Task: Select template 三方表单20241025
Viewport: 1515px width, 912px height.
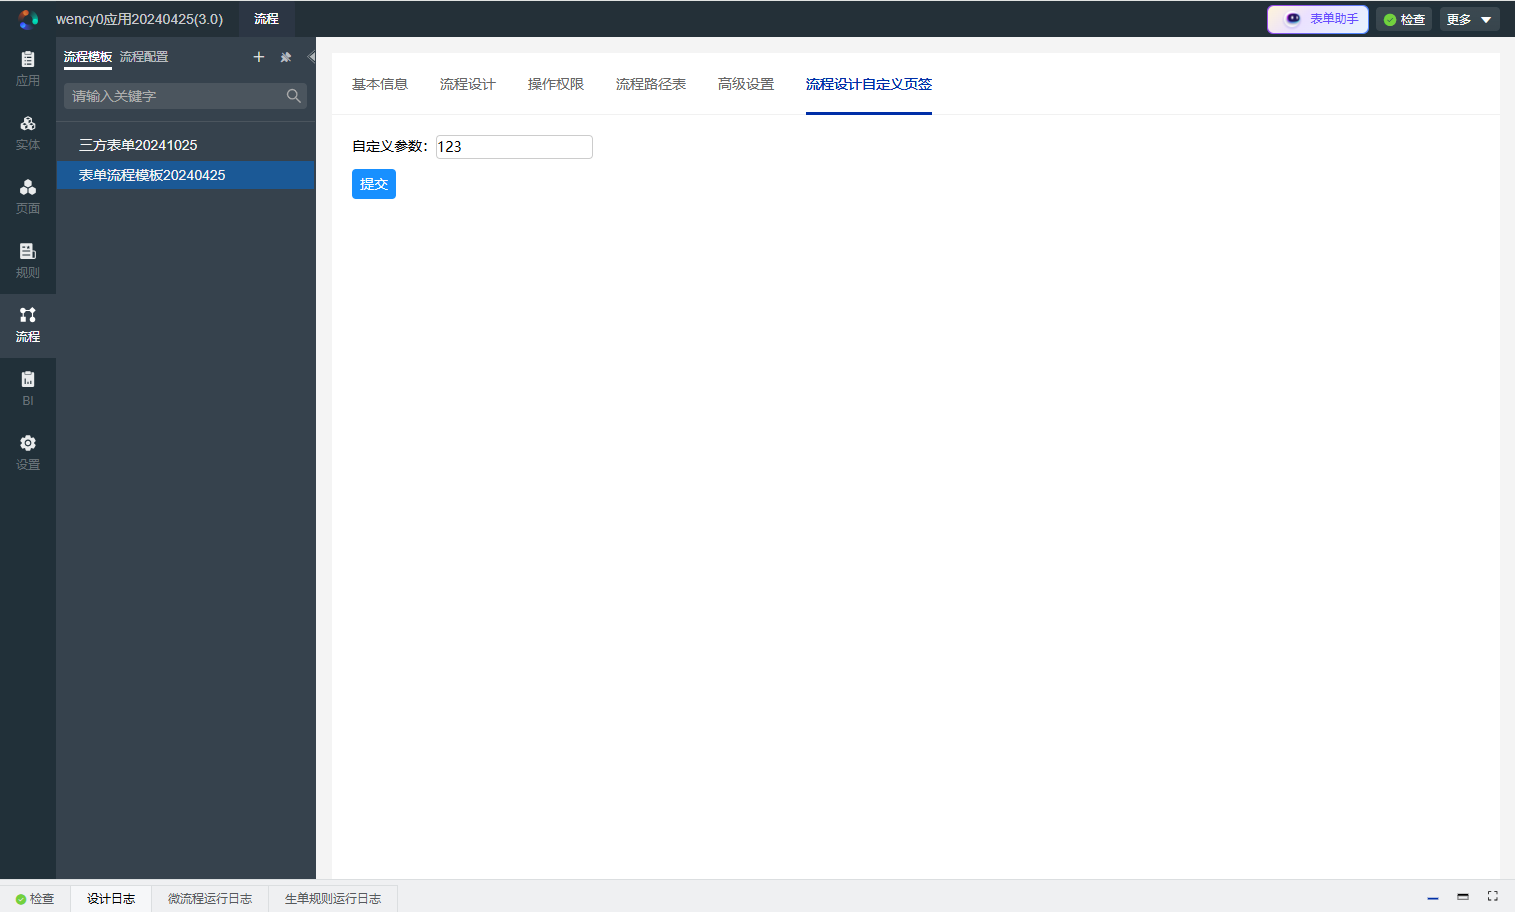Action: [x=185, y=145]
